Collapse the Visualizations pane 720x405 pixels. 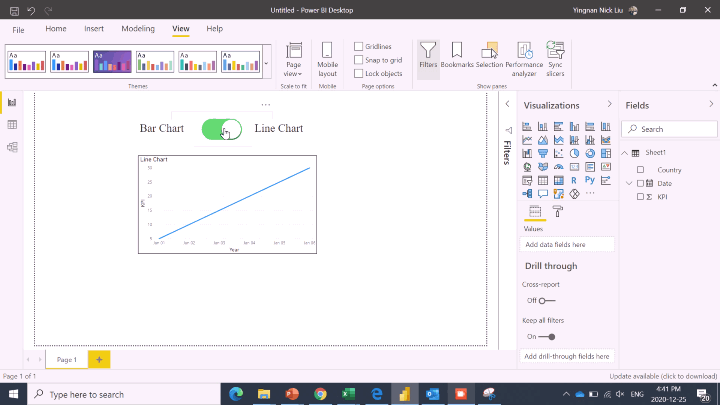click(x=609, y=104)
